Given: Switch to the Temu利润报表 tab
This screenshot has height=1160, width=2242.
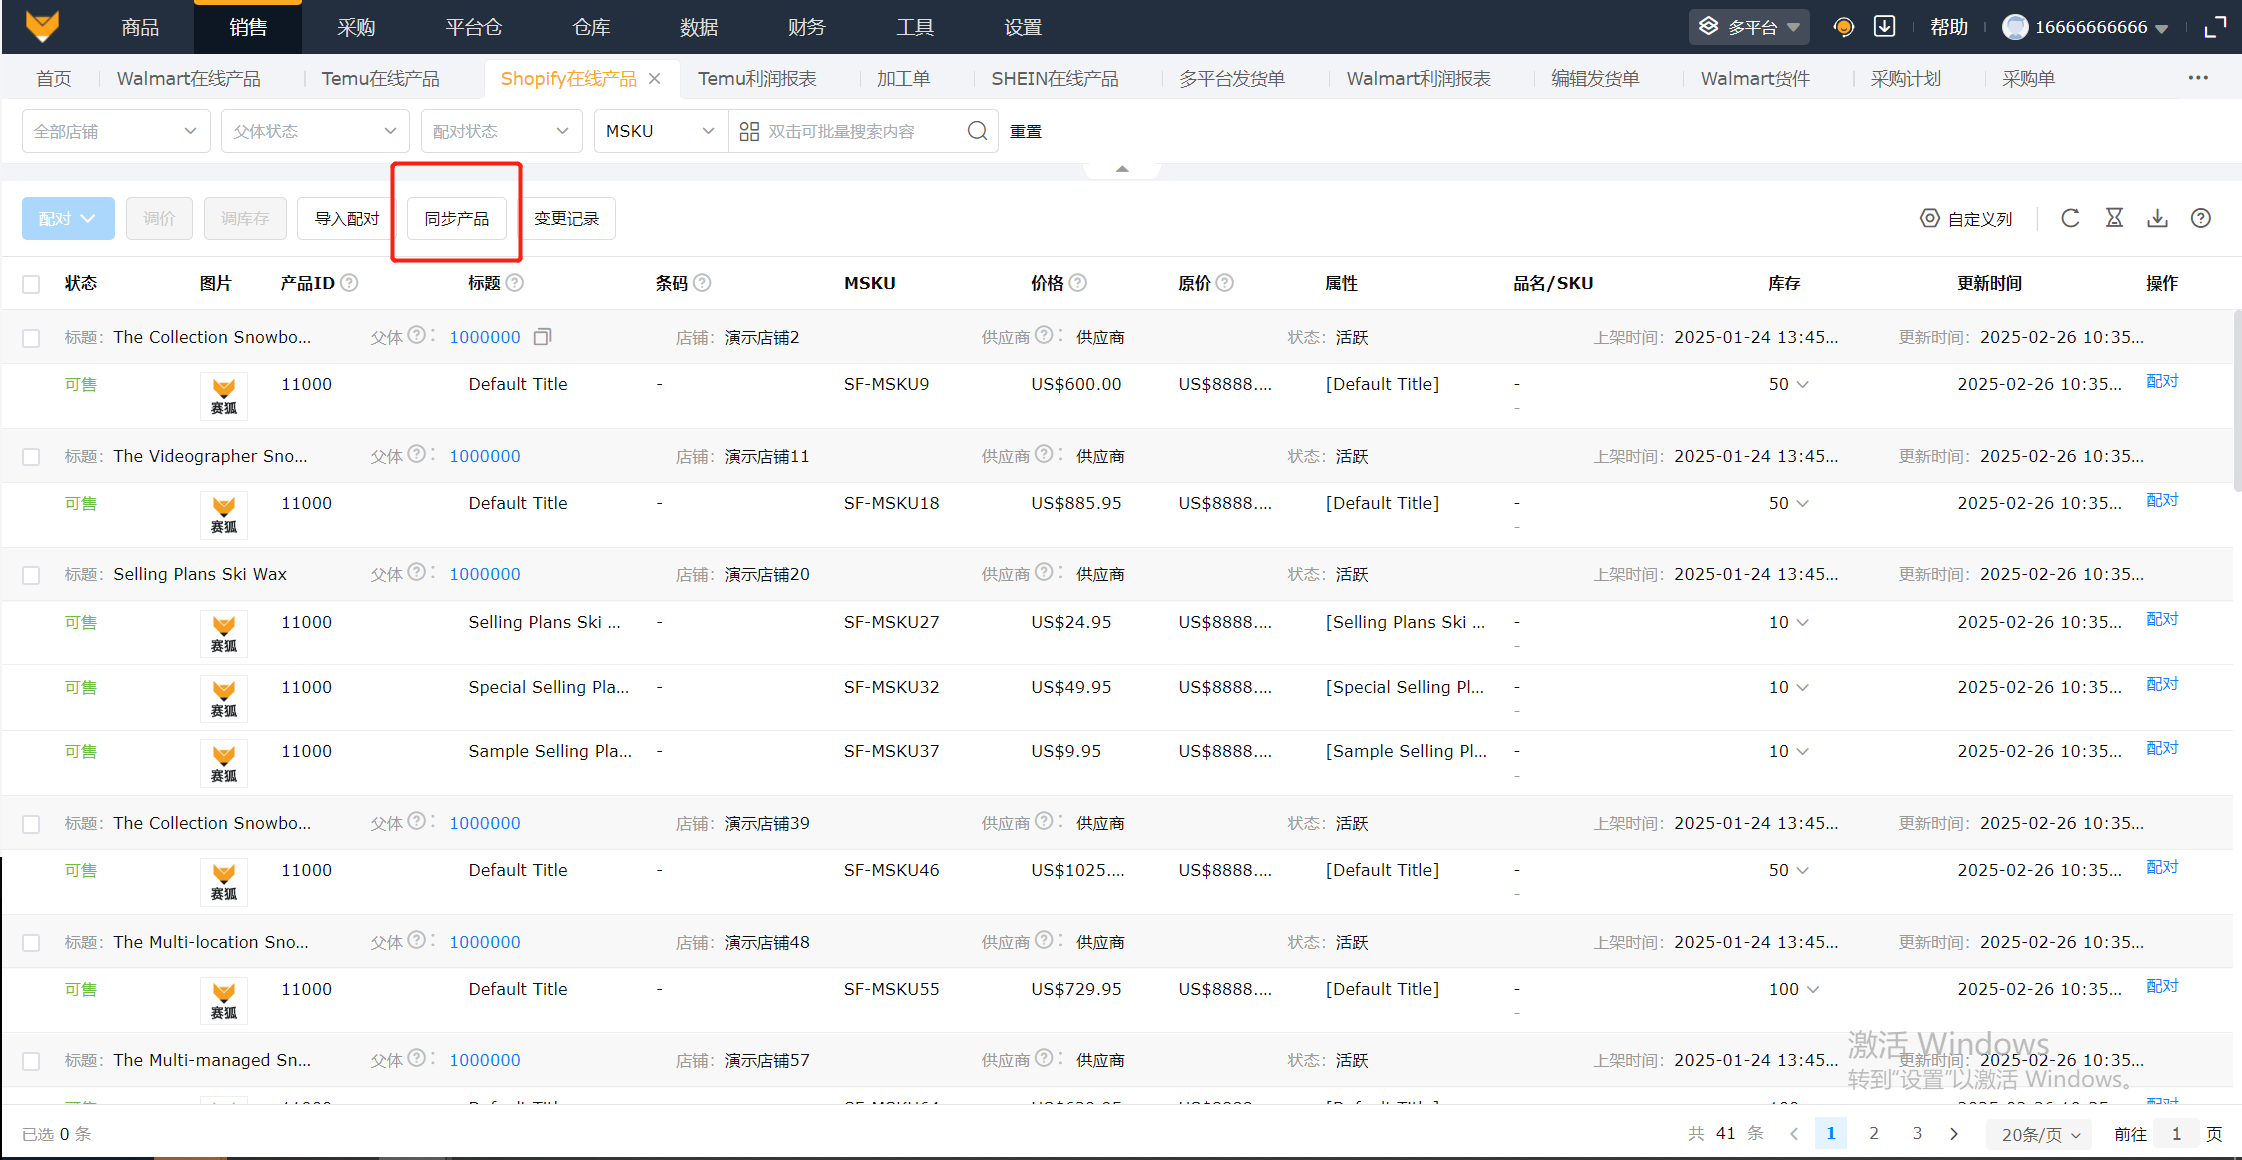Looking at the screenshot, I should point(757,78).
